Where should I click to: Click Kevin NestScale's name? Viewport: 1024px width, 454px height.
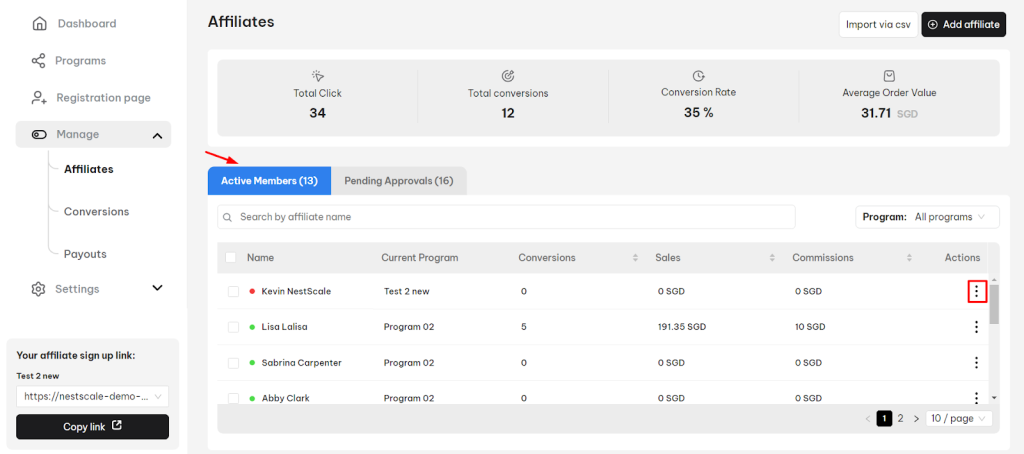pyautogui.click(x=296, y=291)
